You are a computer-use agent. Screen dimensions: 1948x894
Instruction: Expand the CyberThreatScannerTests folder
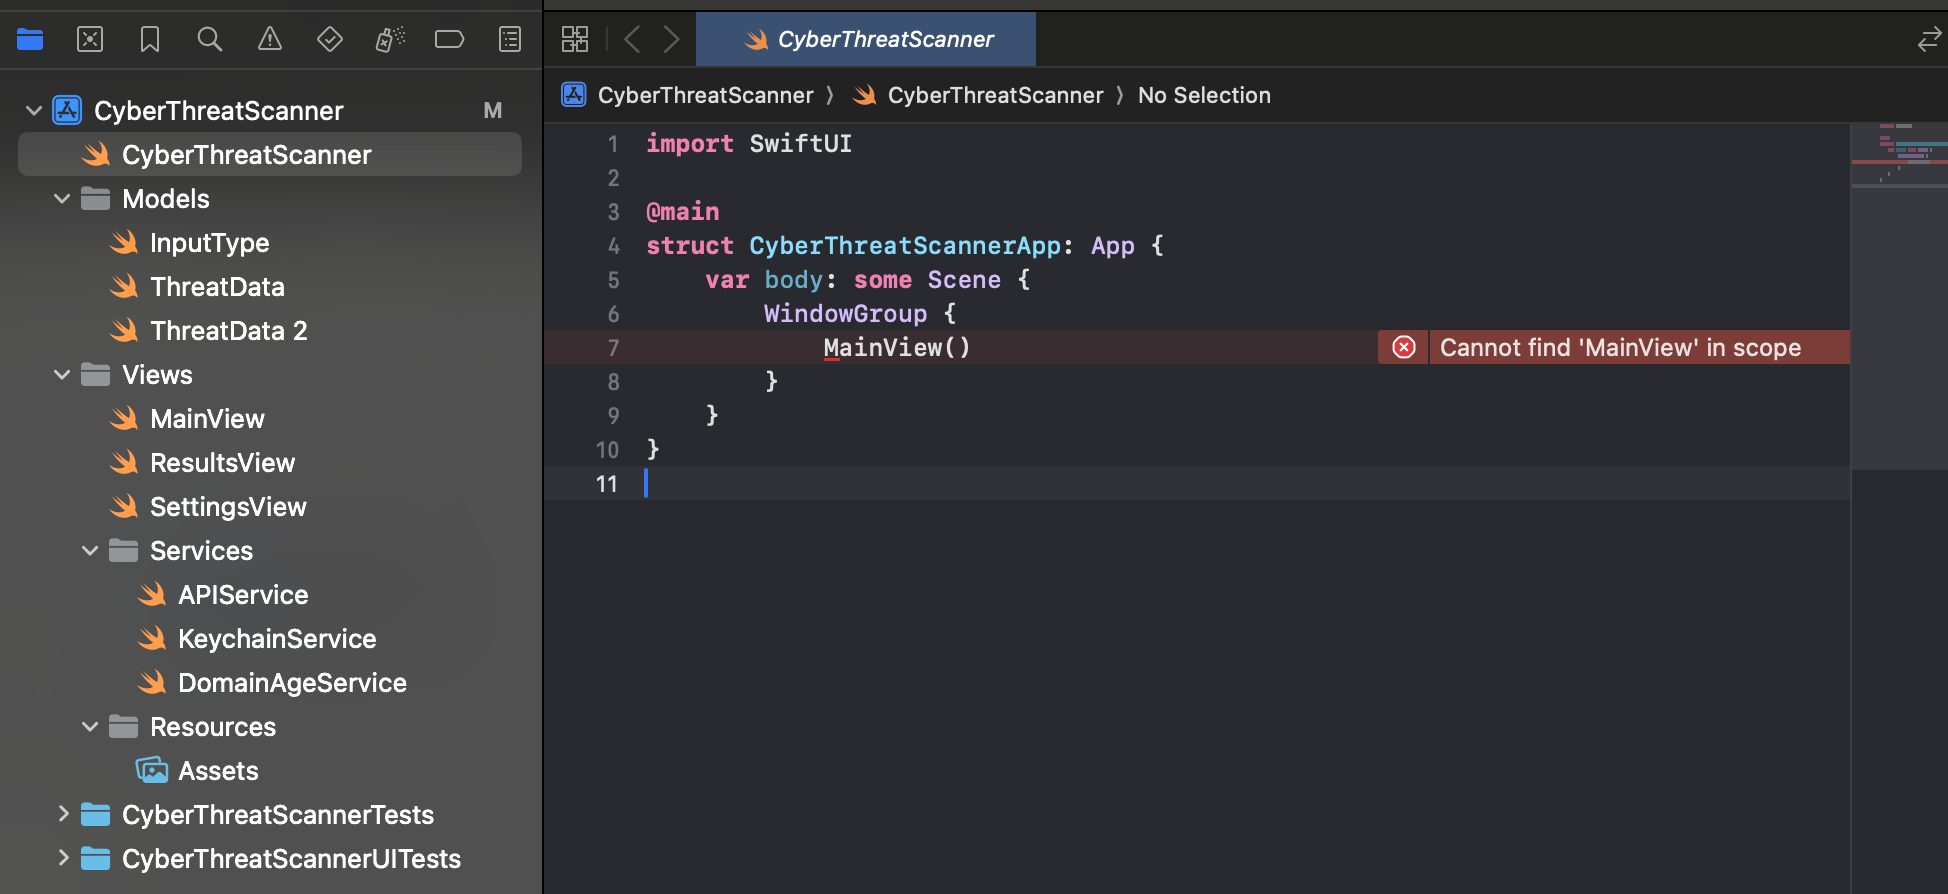pyautogui.click(x=63, y=813)
